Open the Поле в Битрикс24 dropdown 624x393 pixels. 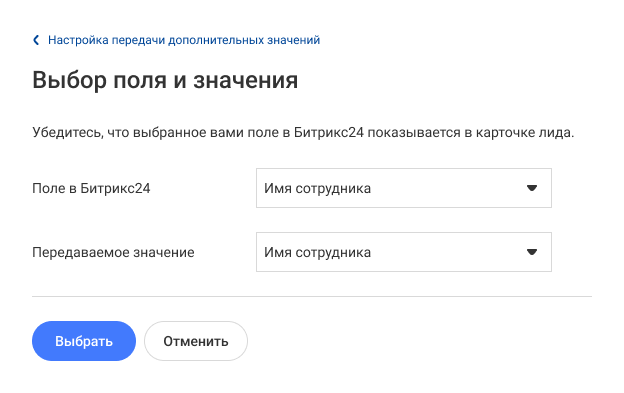(404, 188)
